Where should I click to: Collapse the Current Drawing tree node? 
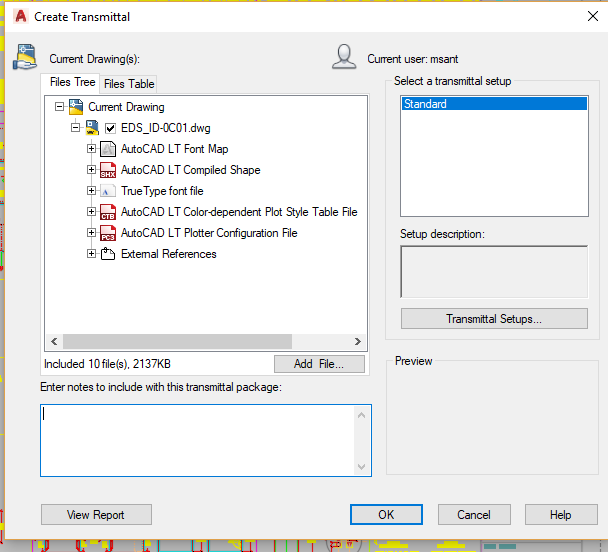point(60,107)
